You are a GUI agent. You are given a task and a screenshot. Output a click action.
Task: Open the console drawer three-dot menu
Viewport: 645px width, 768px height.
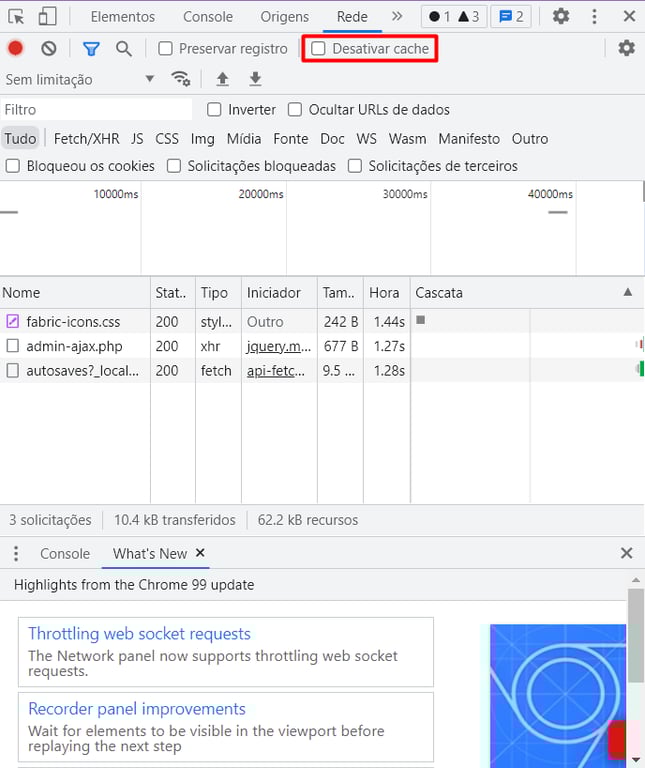pos(16,553)
